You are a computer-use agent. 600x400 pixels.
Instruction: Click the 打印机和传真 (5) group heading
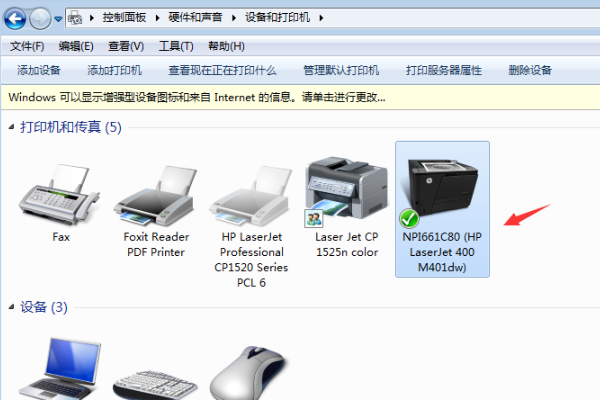click(x=71, y=127)
